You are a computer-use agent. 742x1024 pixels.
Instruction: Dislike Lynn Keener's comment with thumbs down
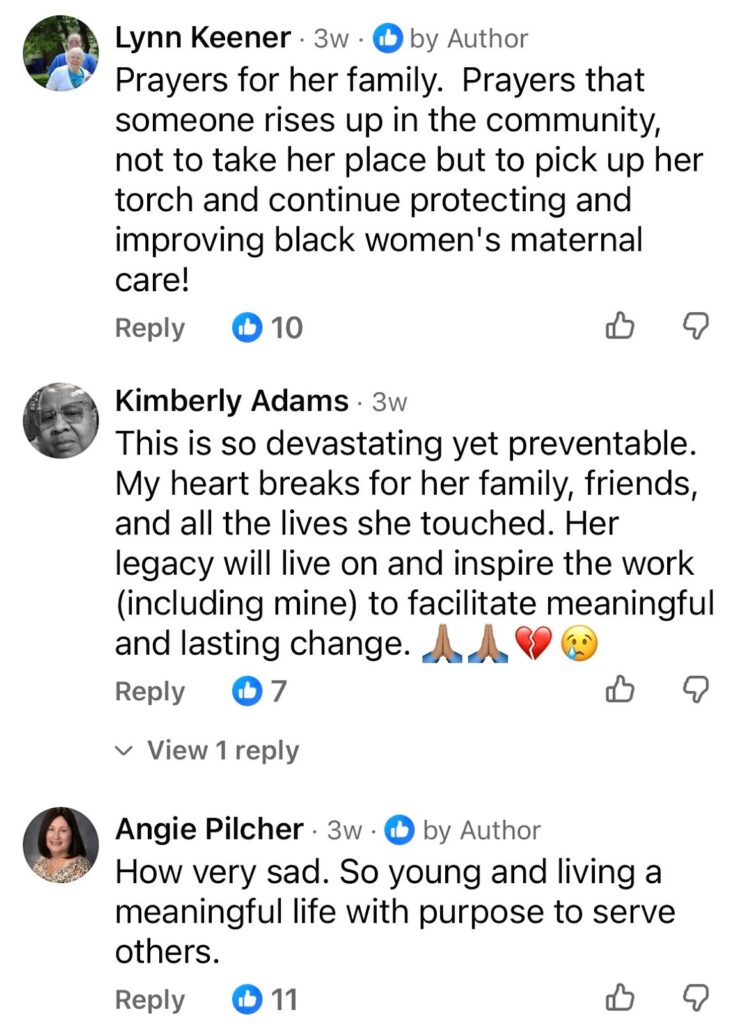[x=695, y=326]
